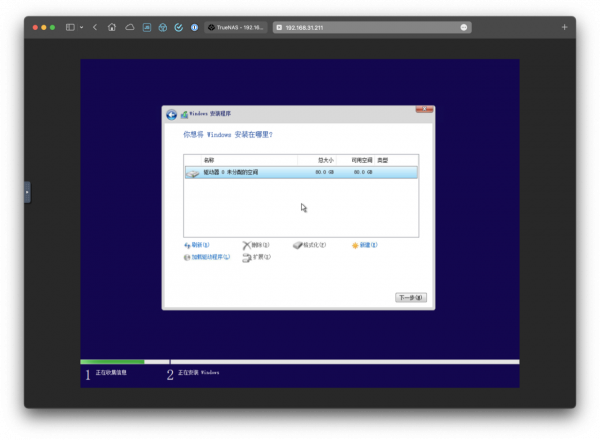This screenshot has height=440, width=600.
Task: Click the macOS green fullscreen button
Action: click(52, 27)
